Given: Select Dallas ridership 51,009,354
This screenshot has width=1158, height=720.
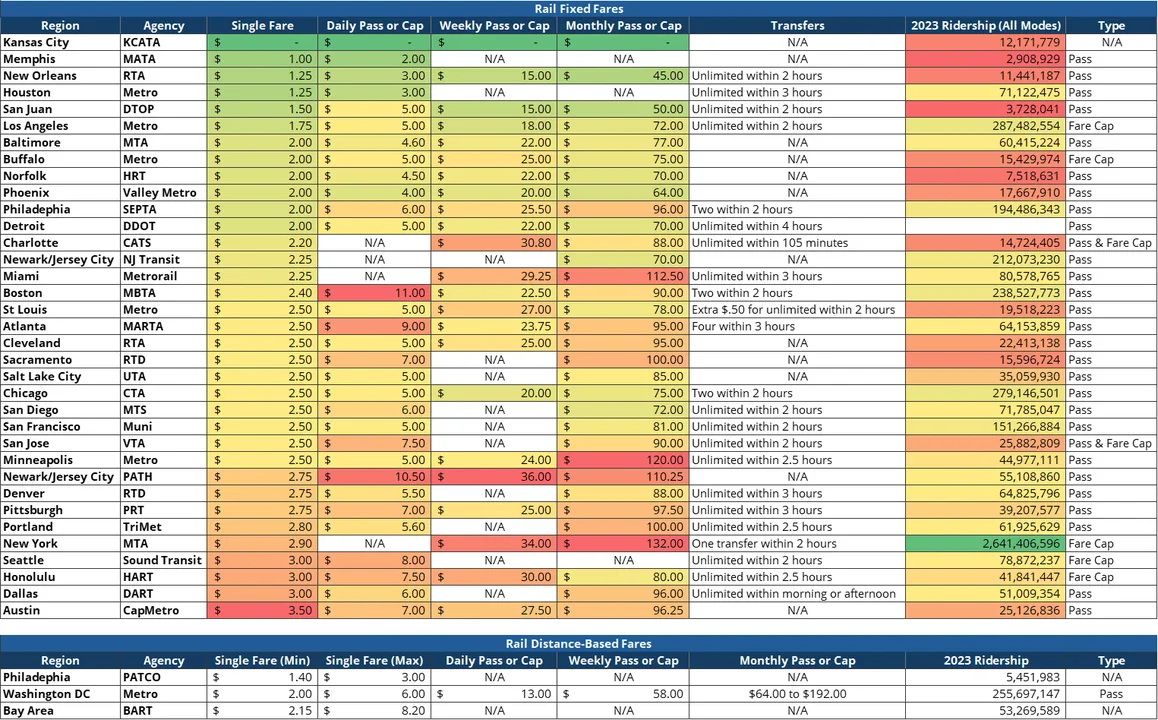Looking at the screenshot, I should tap(985, 594).
